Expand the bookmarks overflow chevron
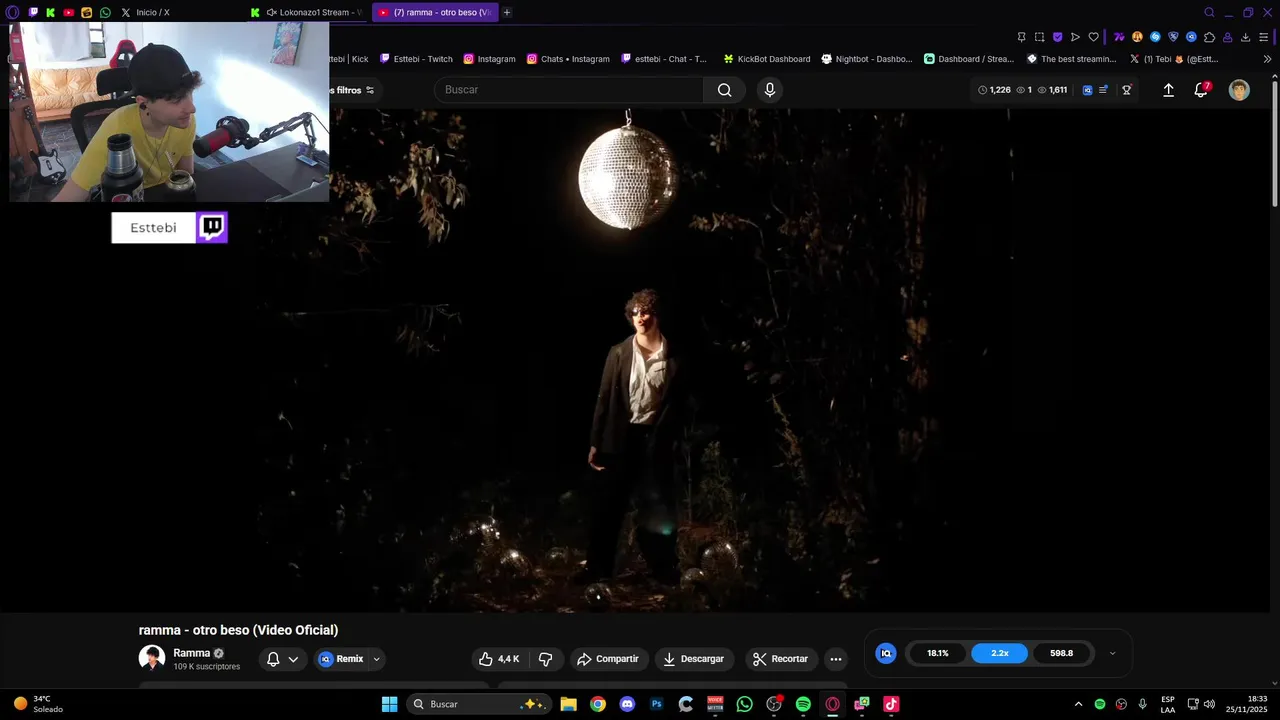This screenshot has width=1280, height=720. 1268,59
